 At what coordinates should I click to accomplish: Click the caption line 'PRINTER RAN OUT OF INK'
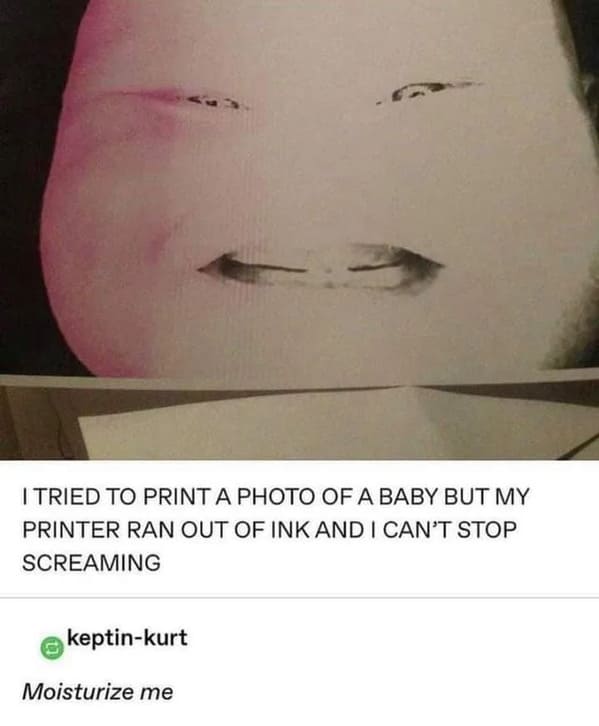(269, 530)
